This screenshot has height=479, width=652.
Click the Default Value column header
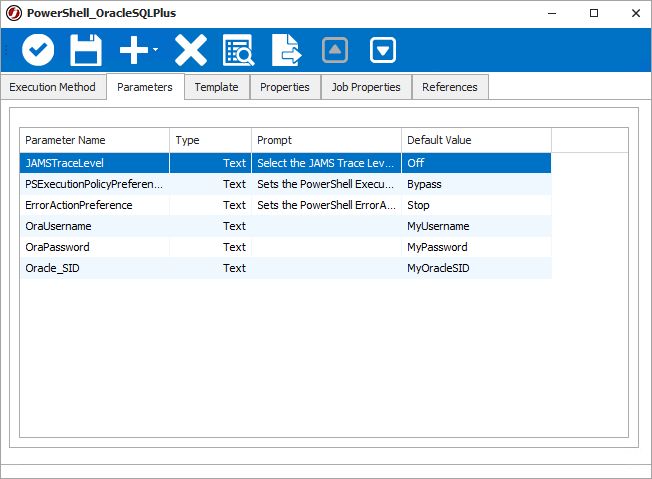click(477, 140)
